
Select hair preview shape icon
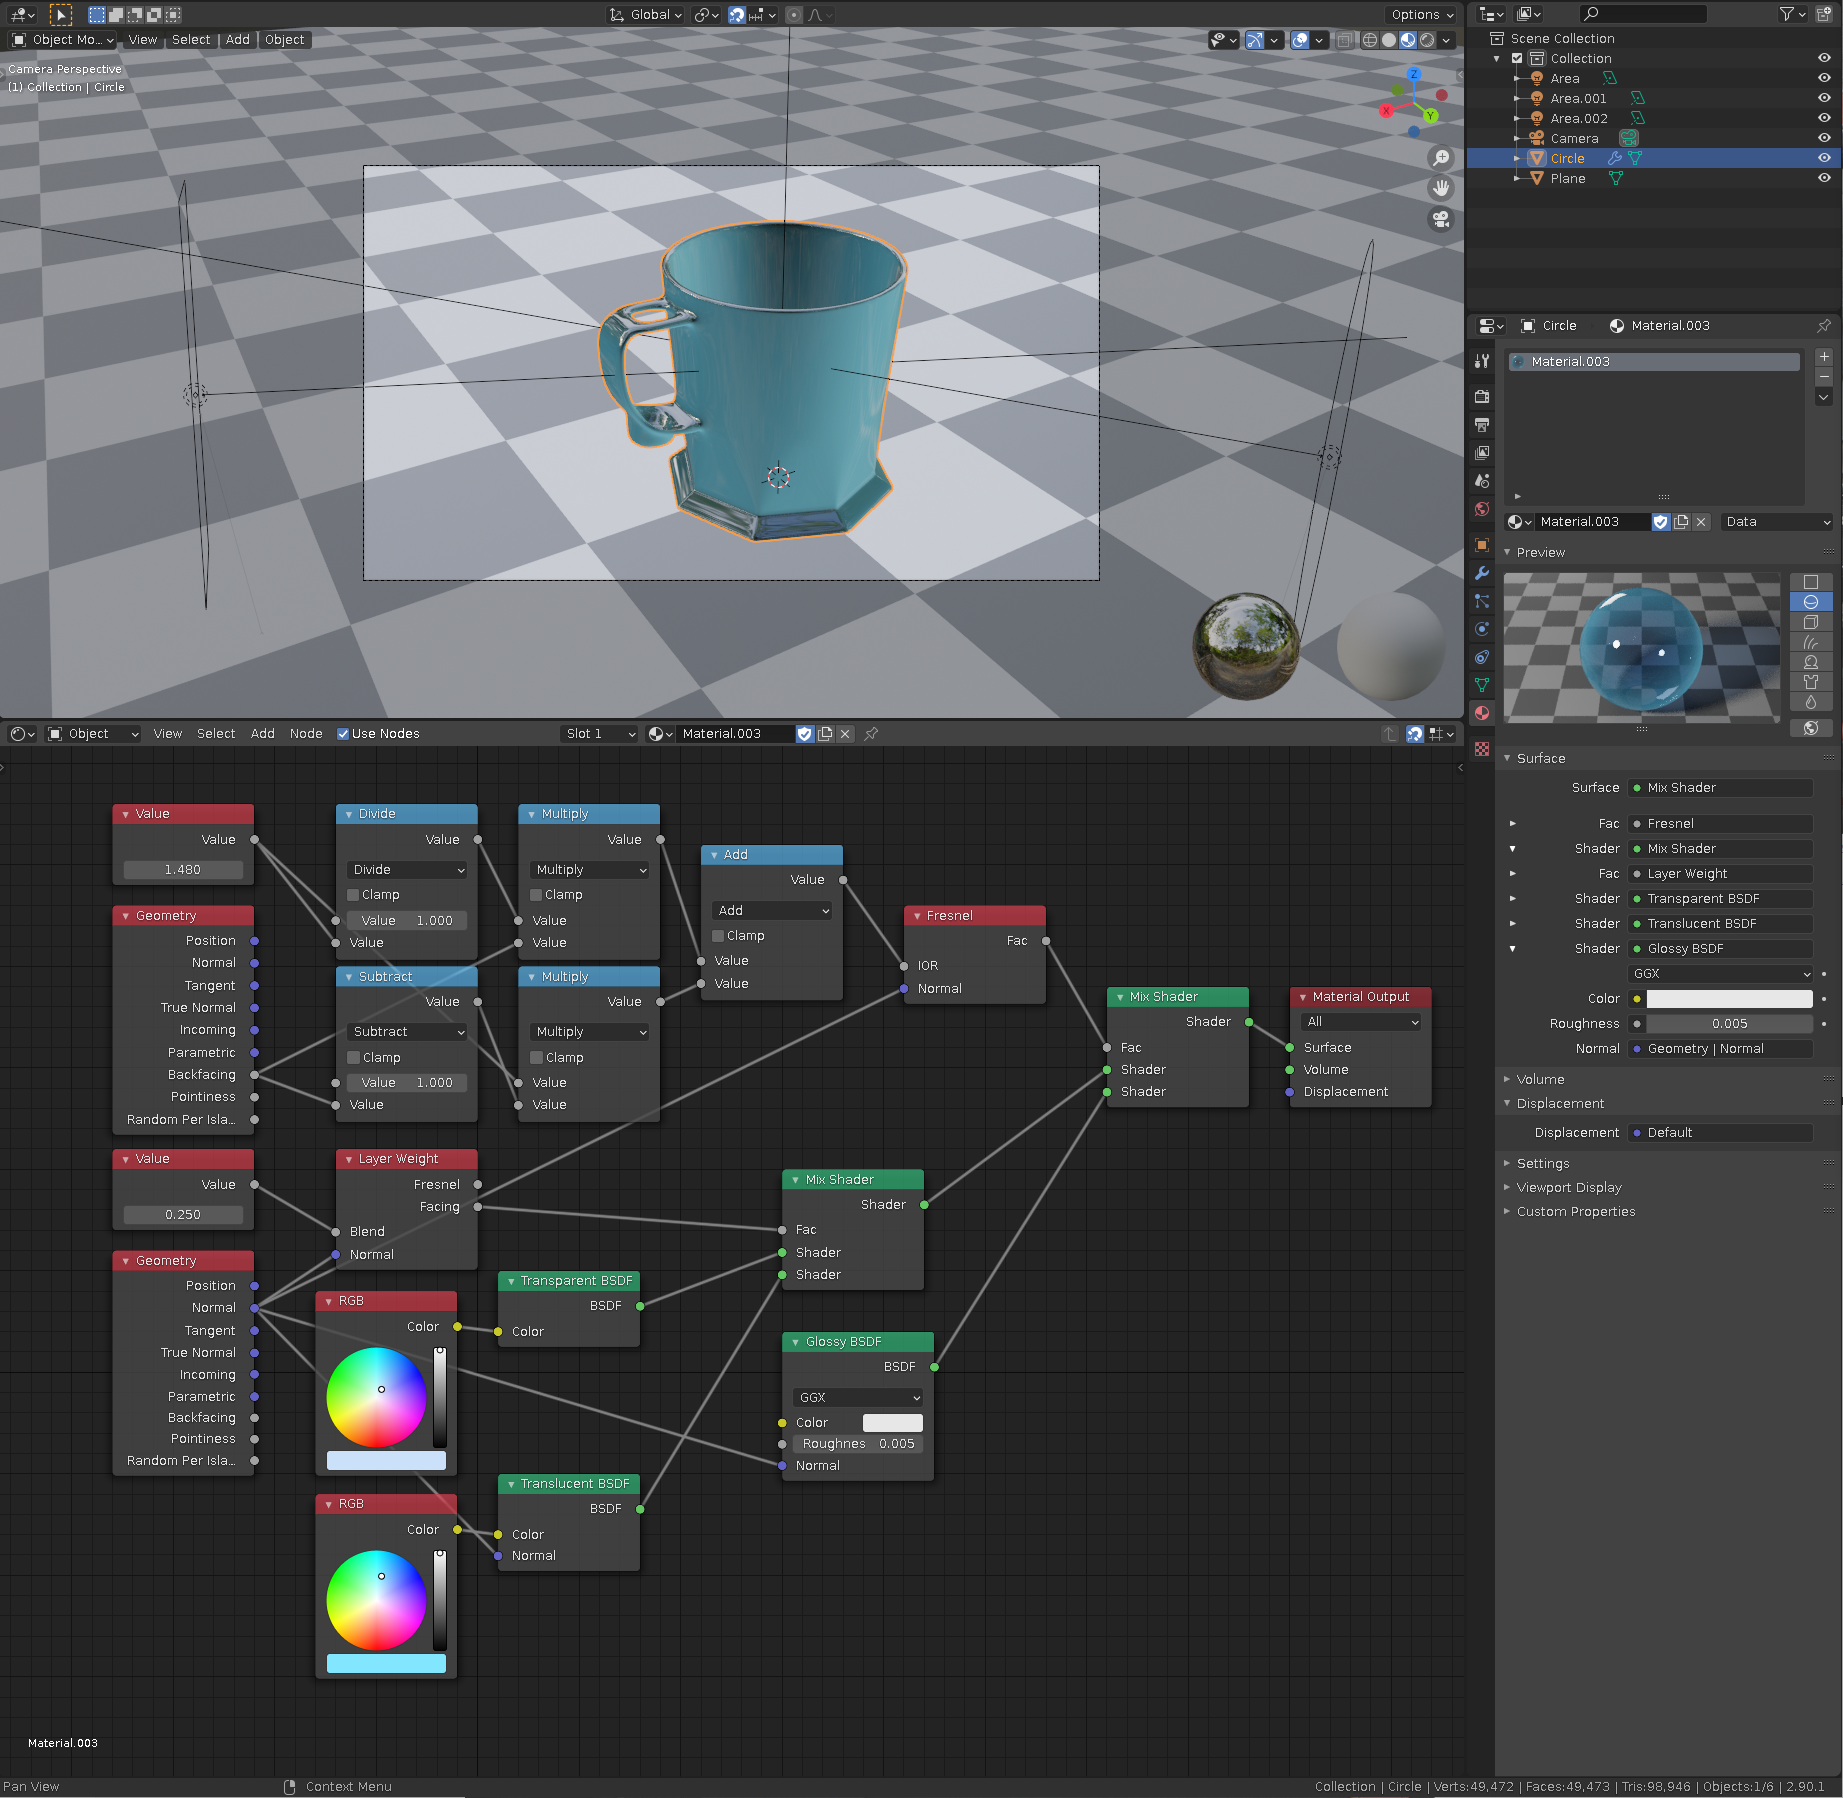pos(1810,642)
